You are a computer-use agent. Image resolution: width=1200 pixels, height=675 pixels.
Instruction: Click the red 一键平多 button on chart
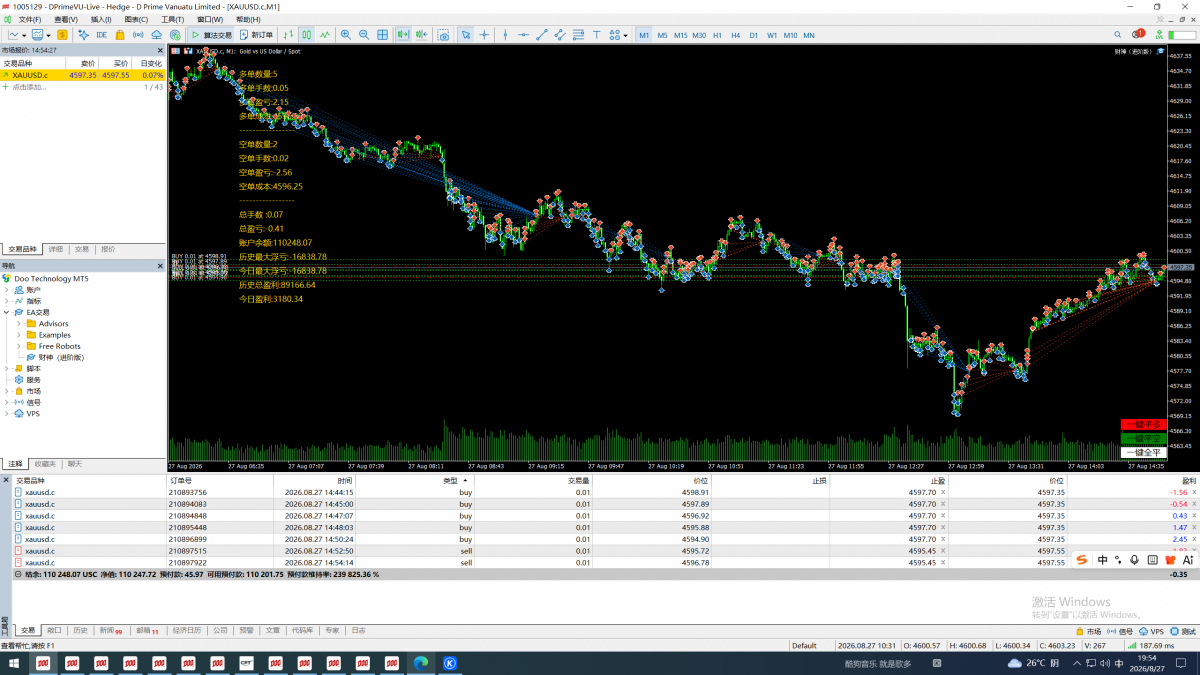click(1144, 425)
